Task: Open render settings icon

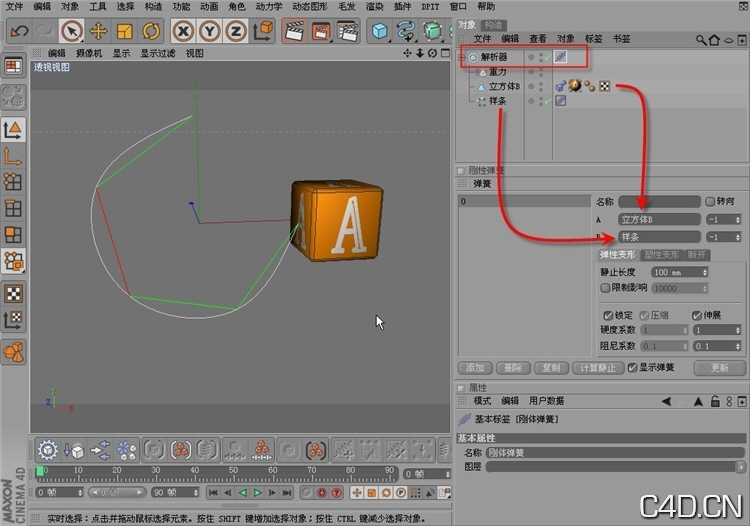Action: [348, 32]
